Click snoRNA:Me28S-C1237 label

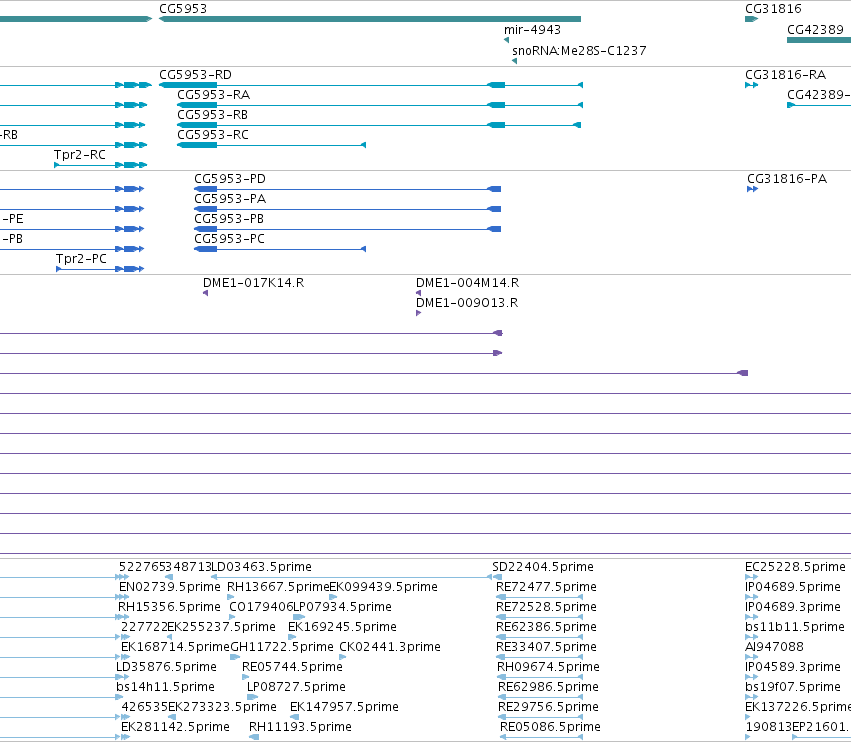tap(579, 50)
